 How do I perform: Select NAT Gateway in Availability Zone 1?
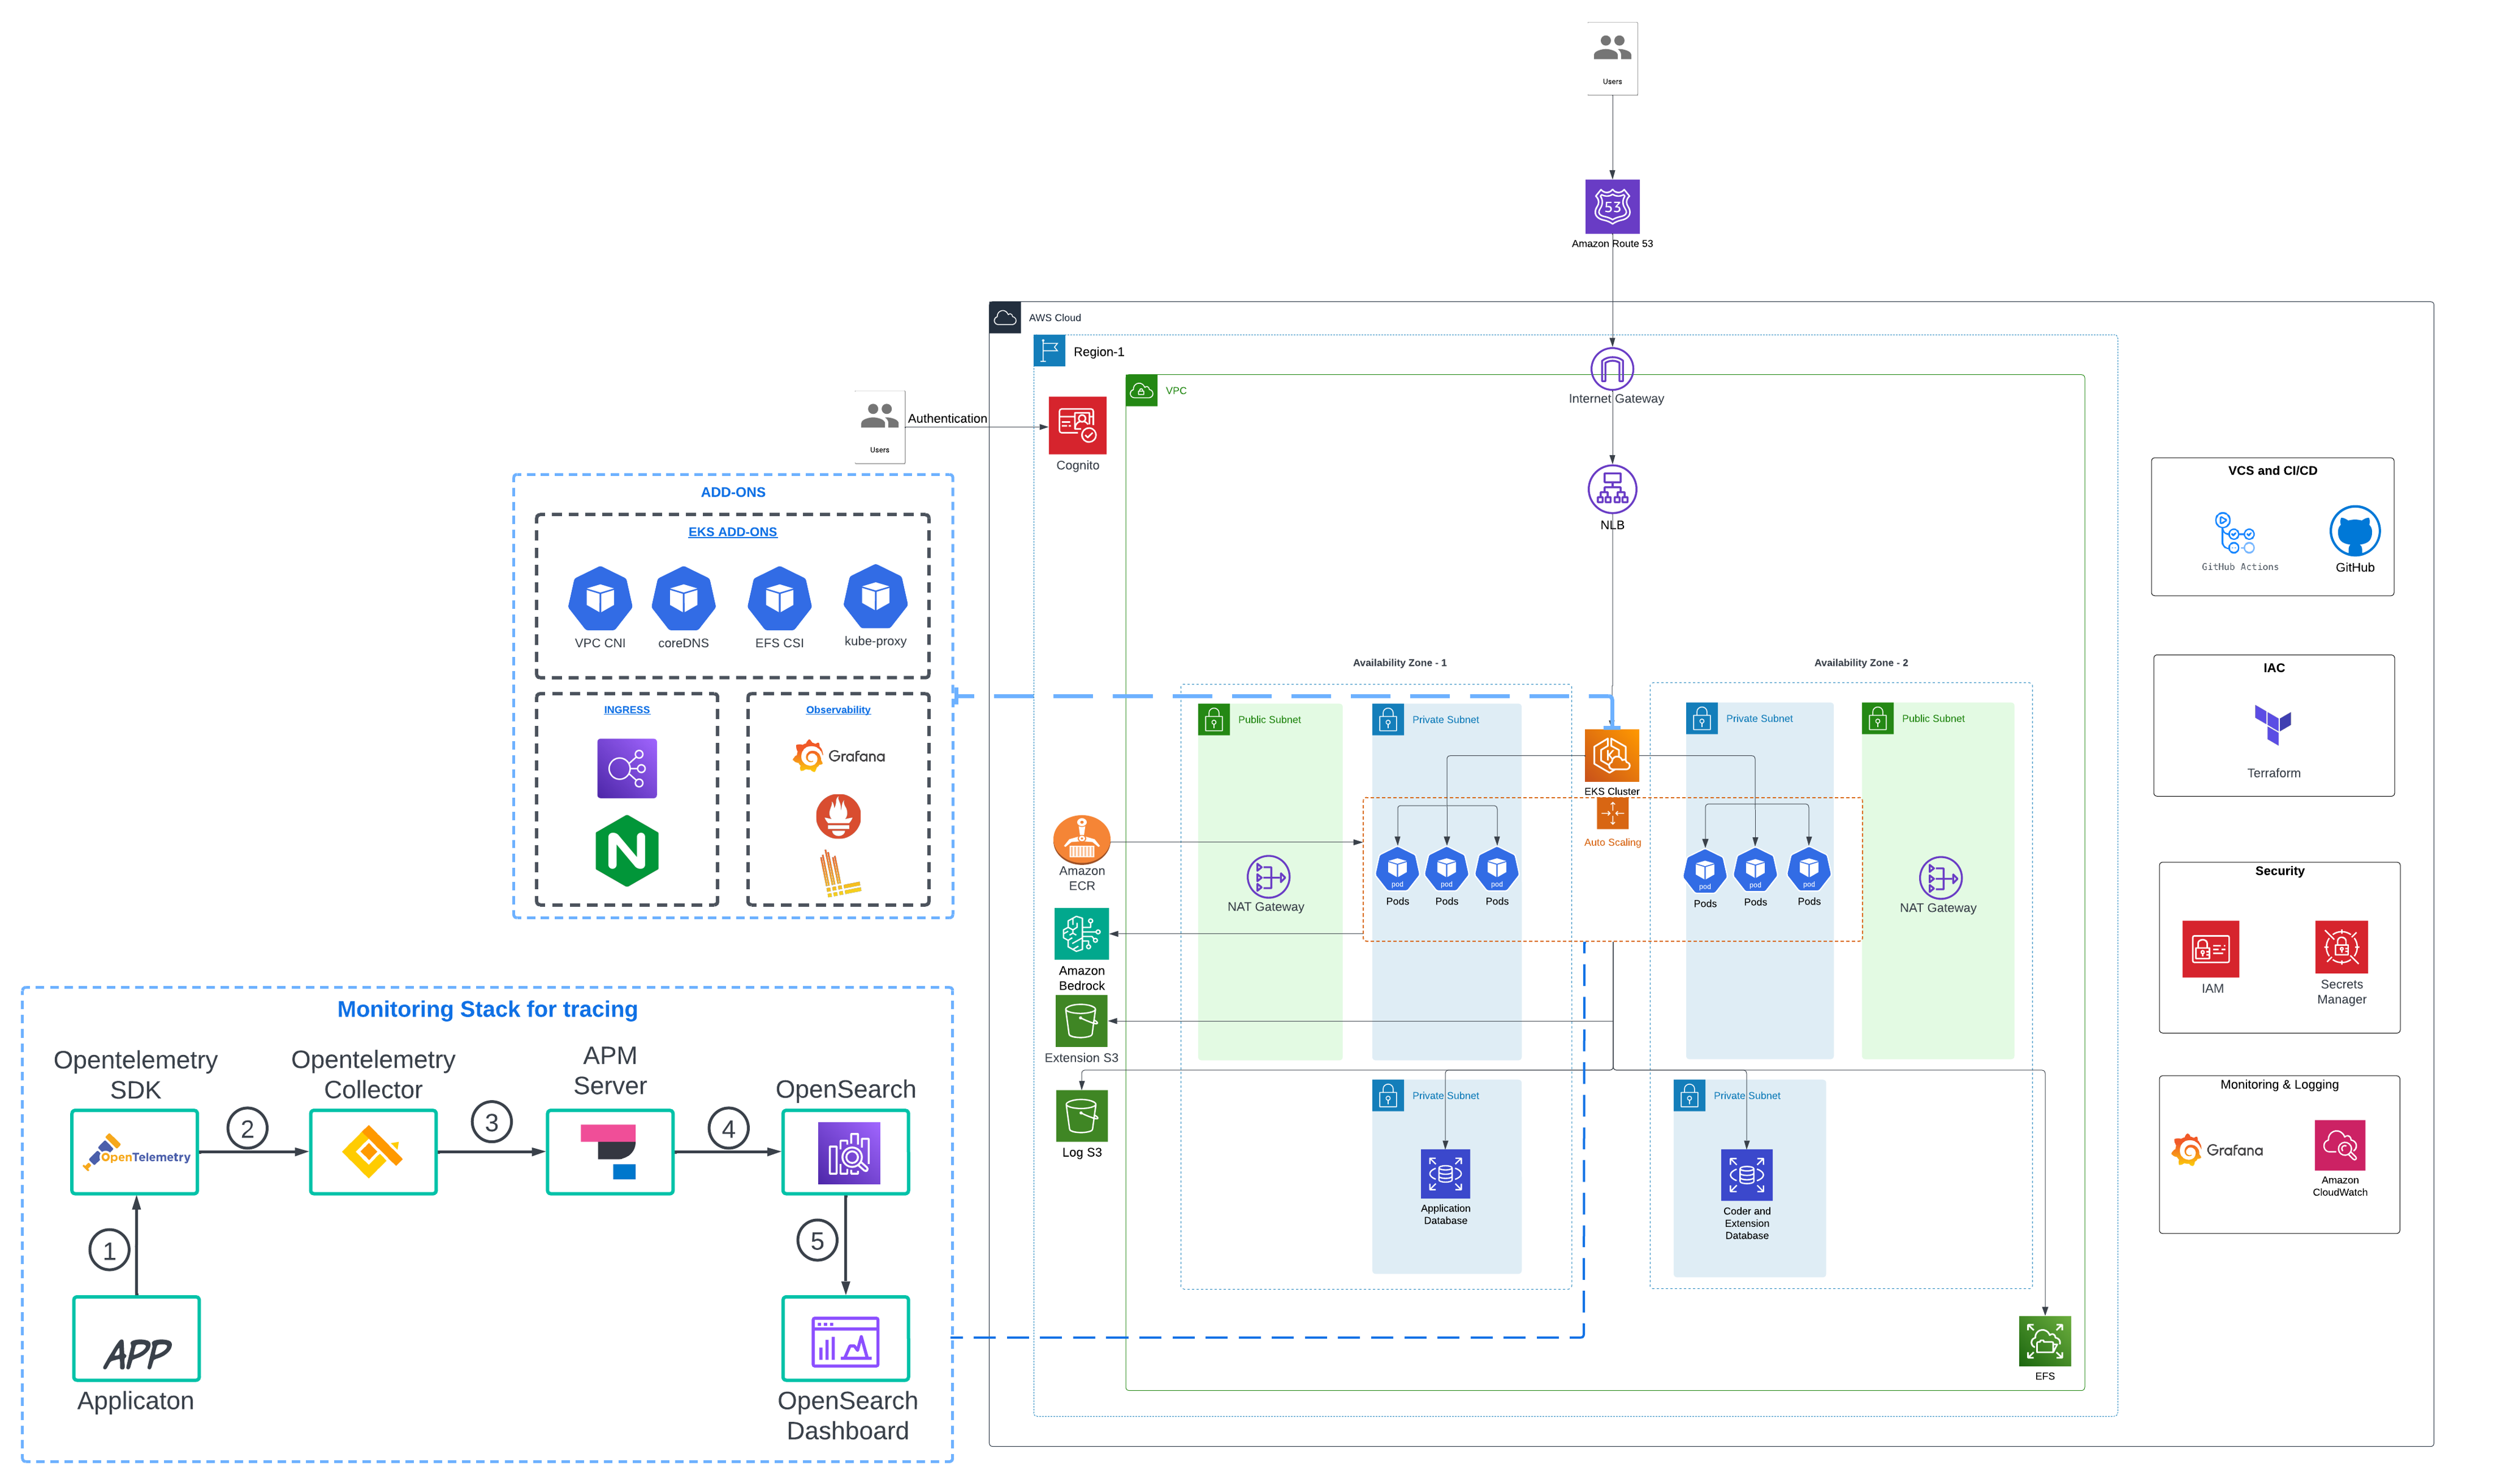pyautogui.click(x=1267, y=877)
